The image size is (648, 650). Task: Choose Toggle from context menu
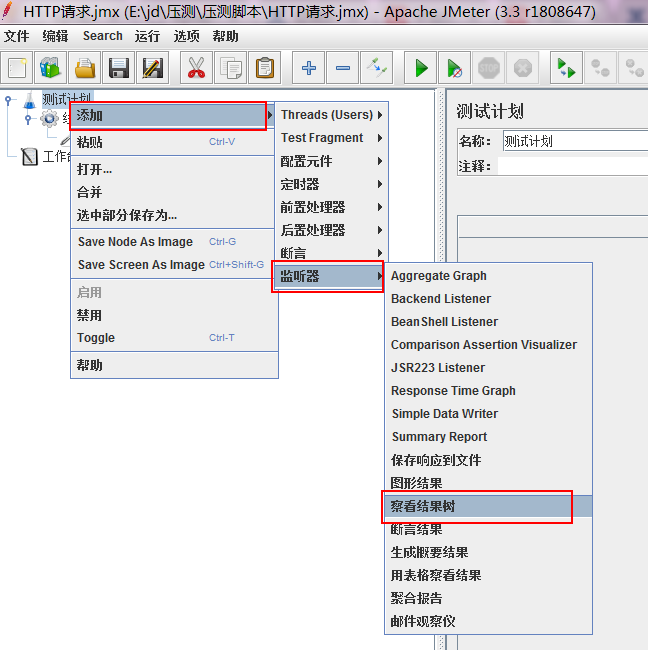[x=174, y=338]
